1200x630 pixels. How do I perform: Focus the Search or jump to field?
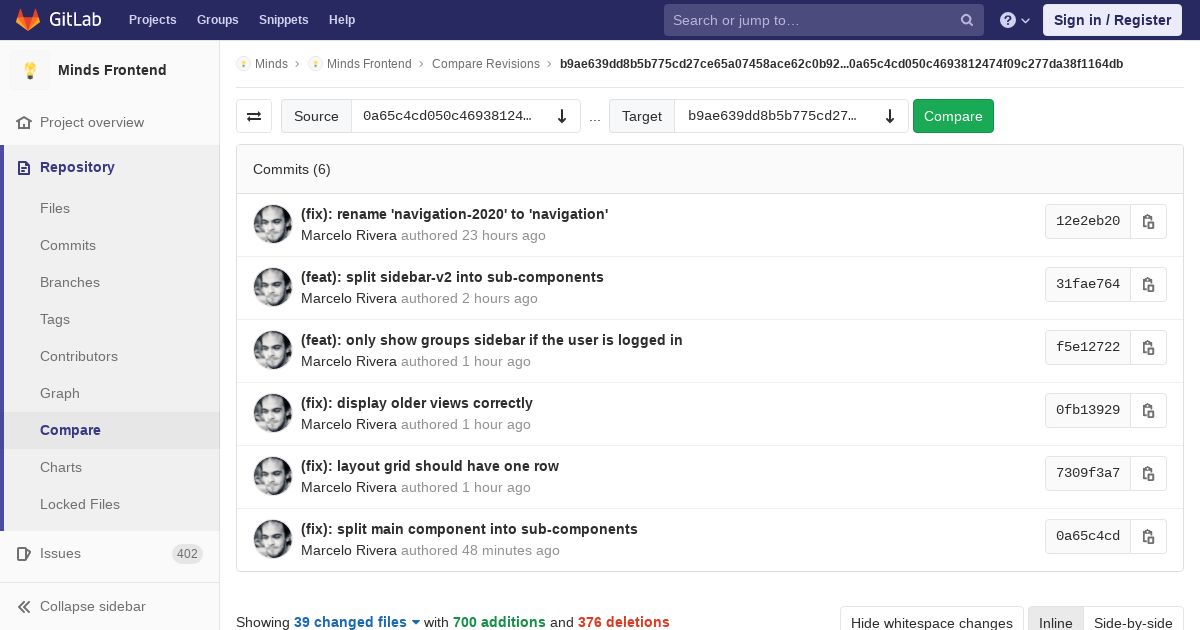pos(824,20)
